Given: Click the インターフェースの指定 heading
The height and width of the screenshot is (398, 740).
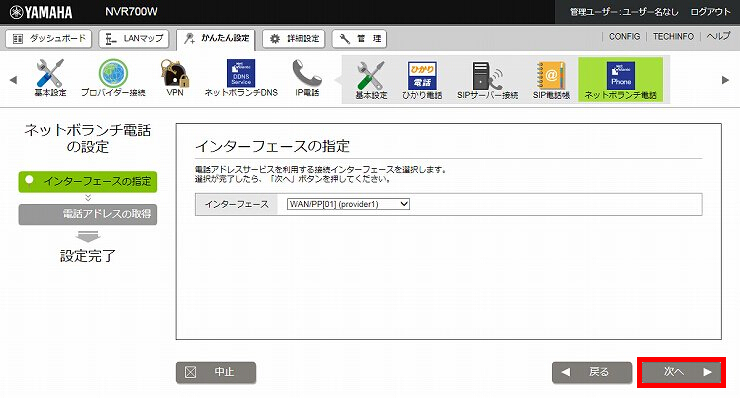Looking at the screenshot, I should [272, 146].
